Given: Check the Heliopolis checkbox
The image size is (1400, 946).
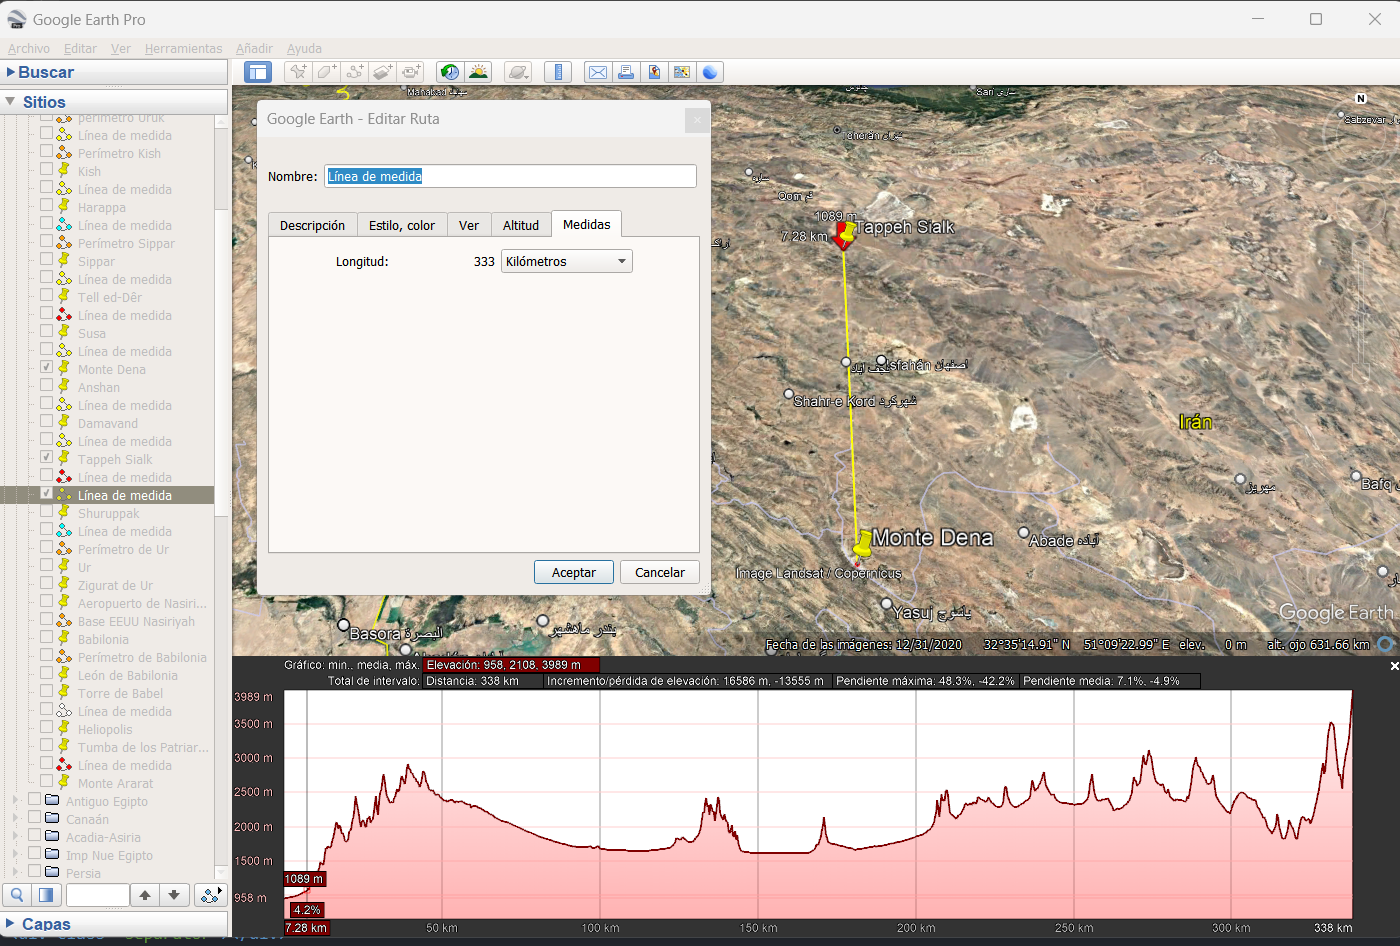Looking at the screenshot, I should [x=47, y=727].
